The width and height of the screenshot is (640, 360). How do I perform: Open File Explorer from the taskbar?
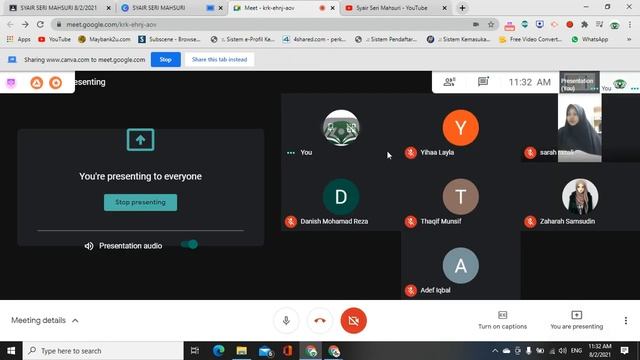(x=242, y=351)
